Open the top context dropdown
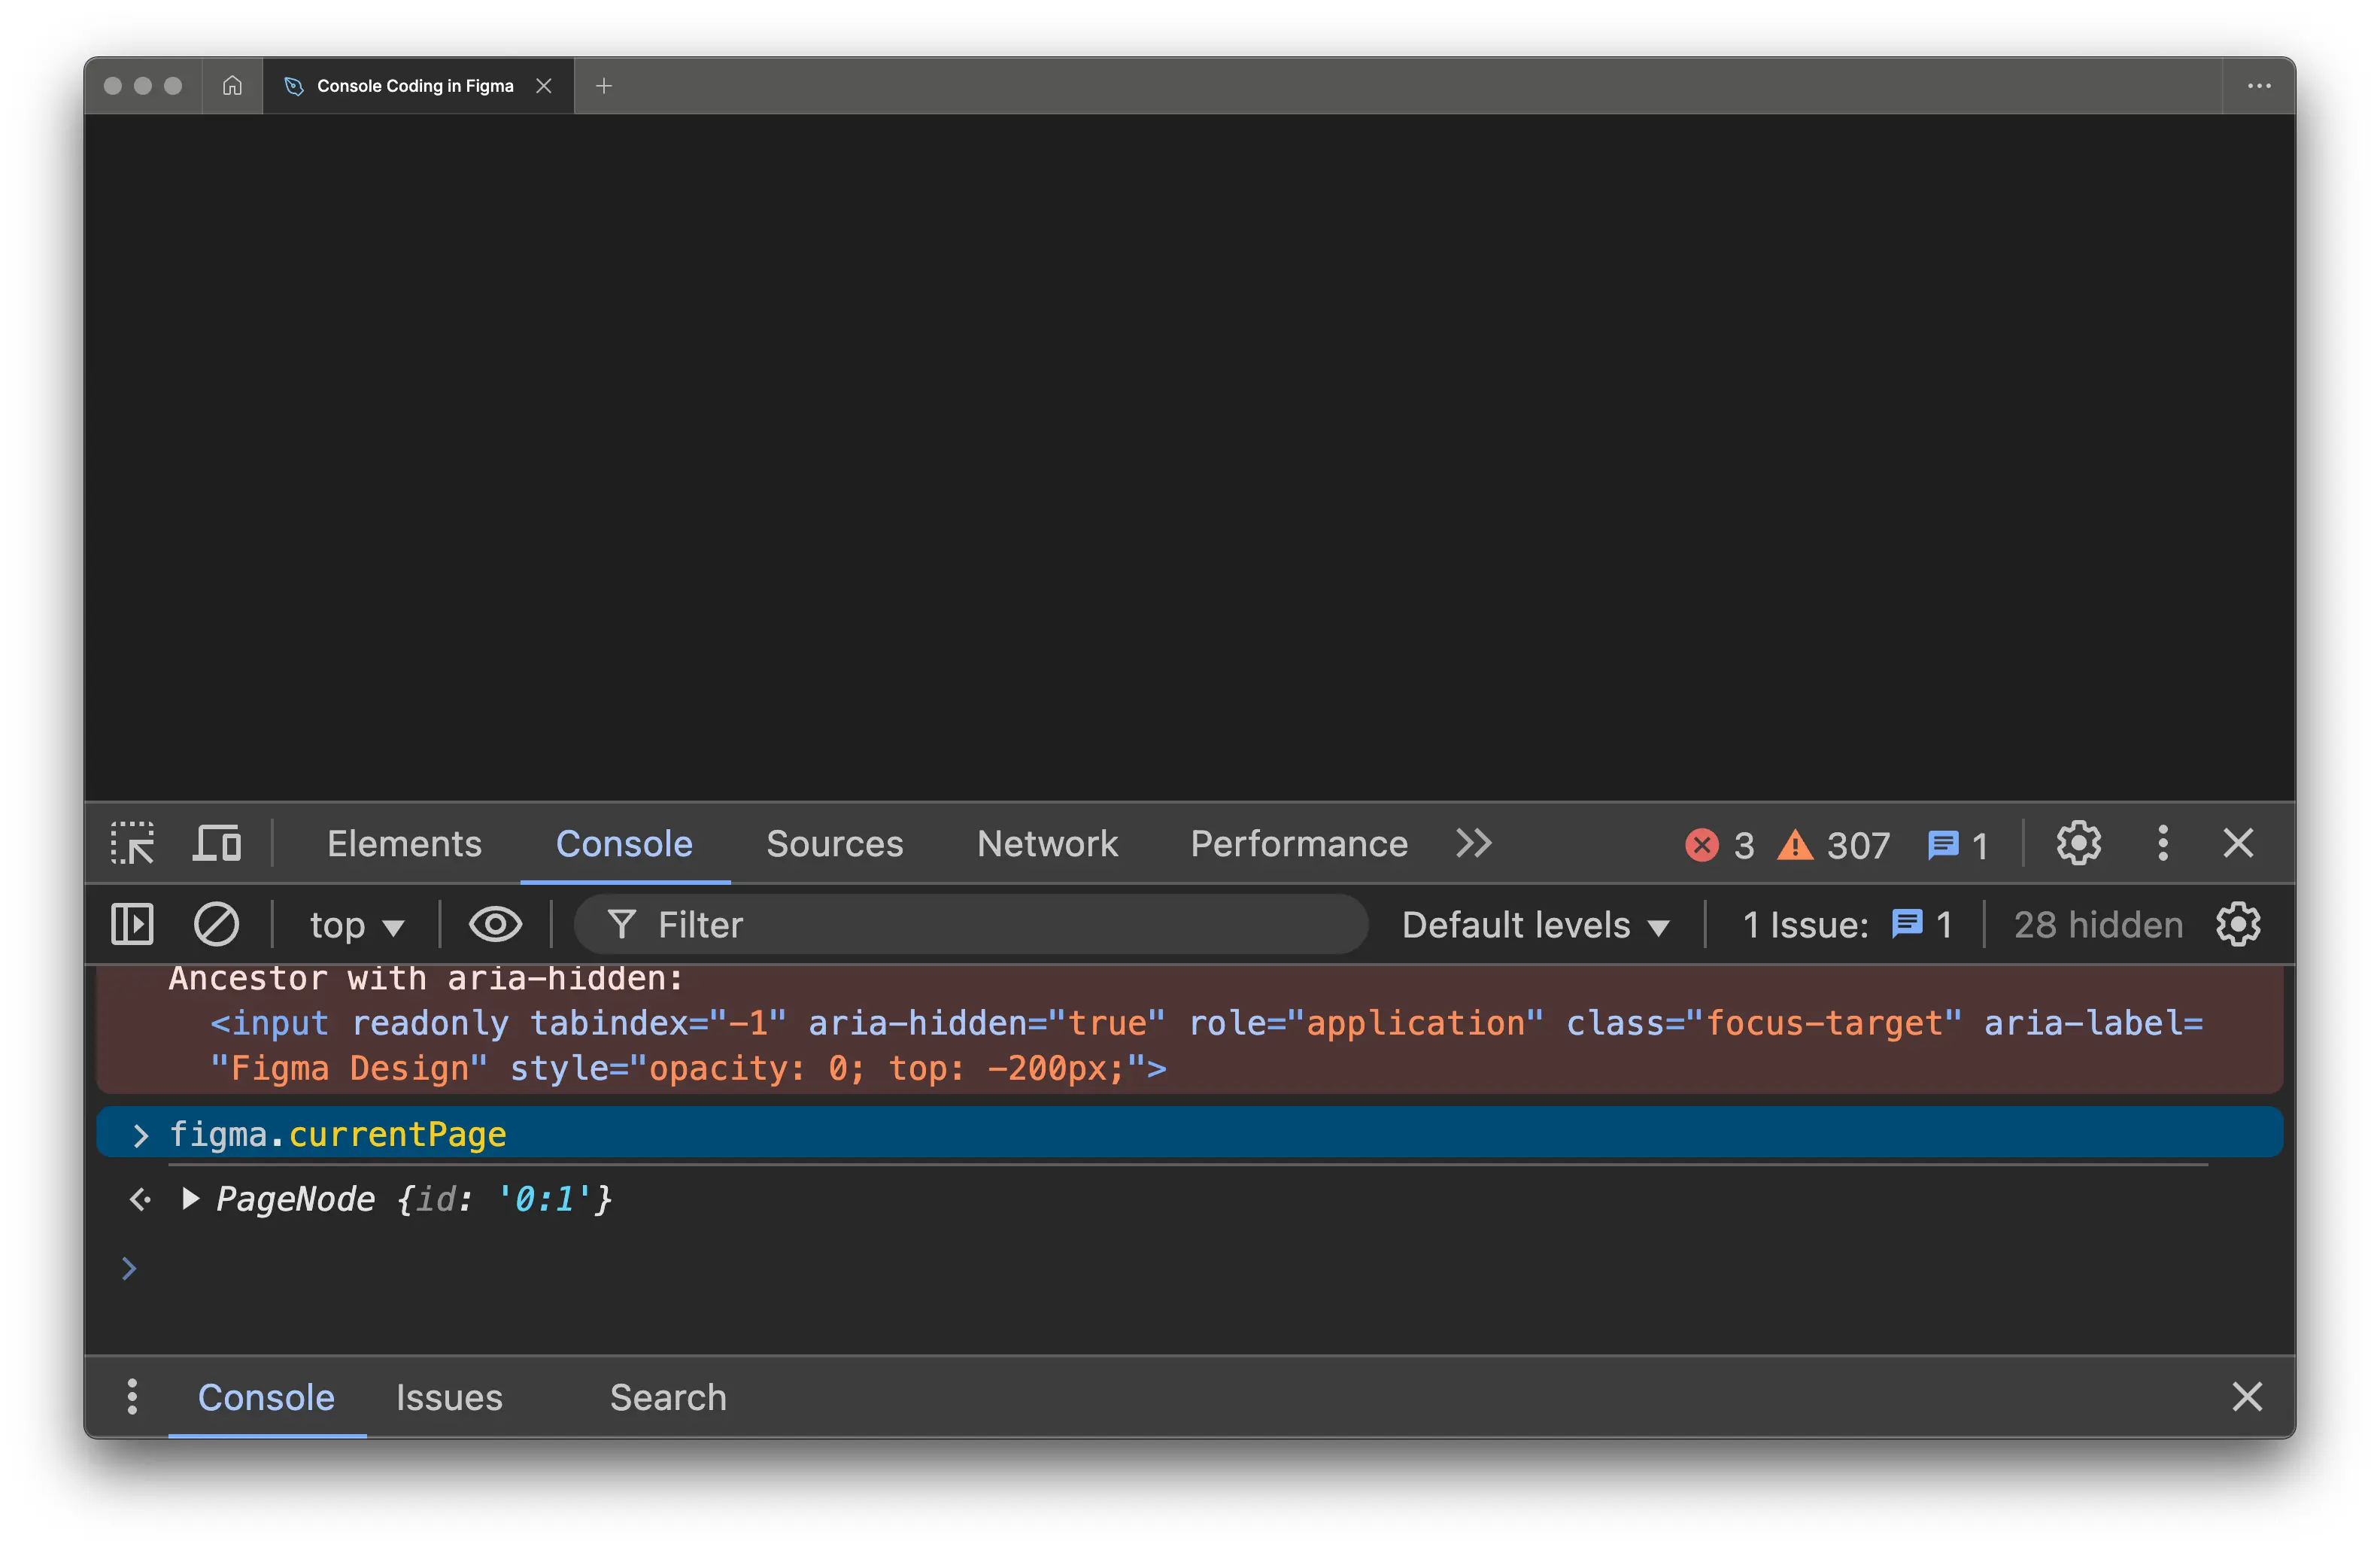Viewport: 2380px width, 1550px height. [x=355, y=925]
